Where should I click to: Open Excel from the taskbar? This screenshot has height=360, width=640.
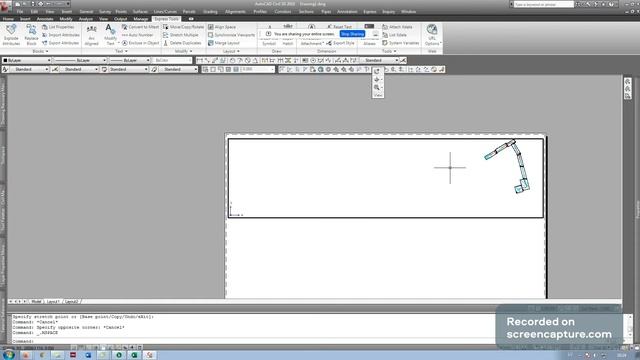(x=134, y=355)
